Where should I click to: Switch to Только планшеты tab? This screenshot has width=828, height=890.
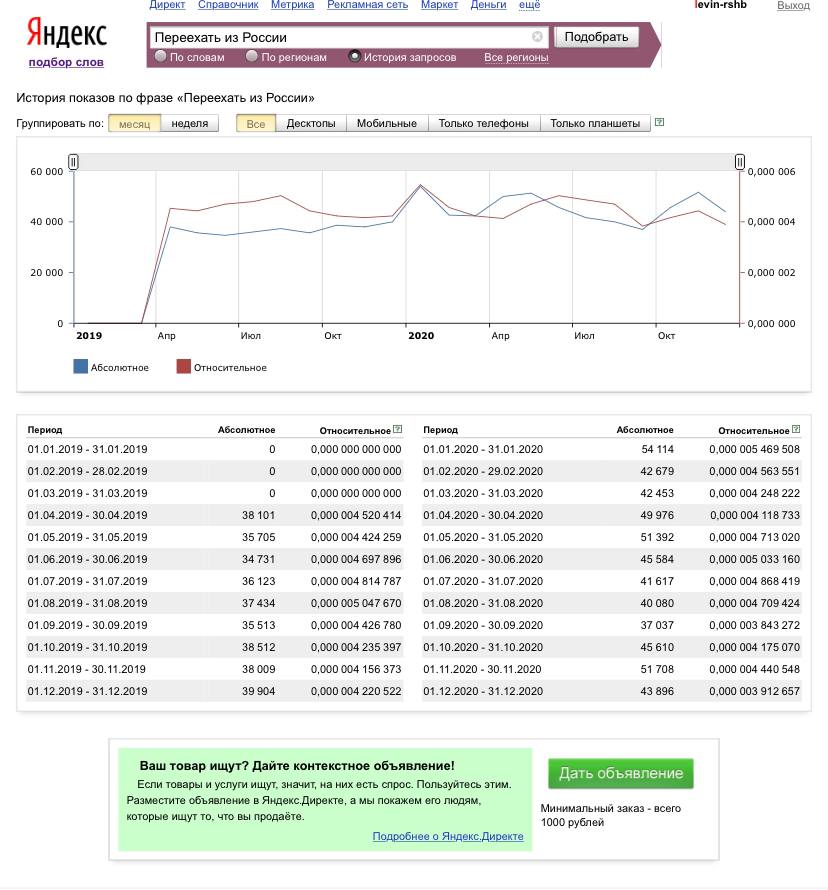pos(595,123)
